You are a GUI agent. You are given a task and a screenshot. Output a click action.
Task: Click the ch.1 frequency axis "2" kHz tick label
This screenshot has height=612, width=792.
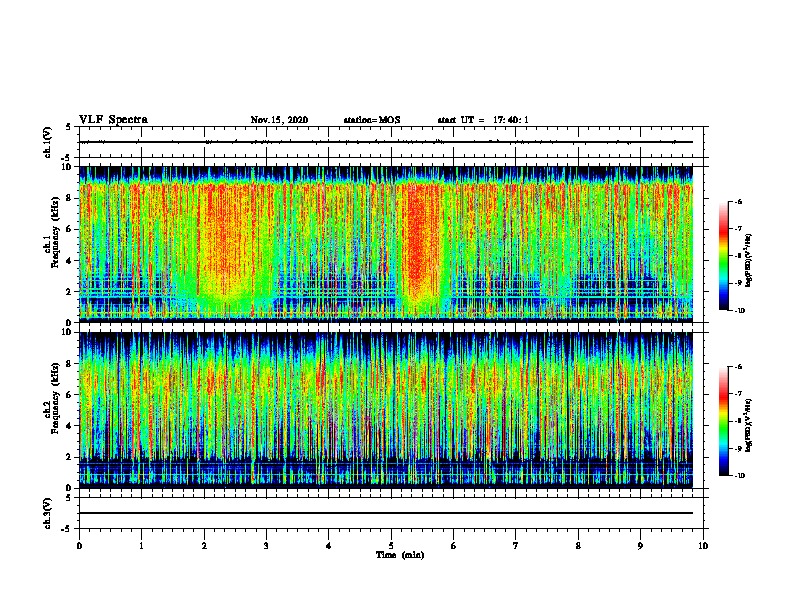coord(69,292)
